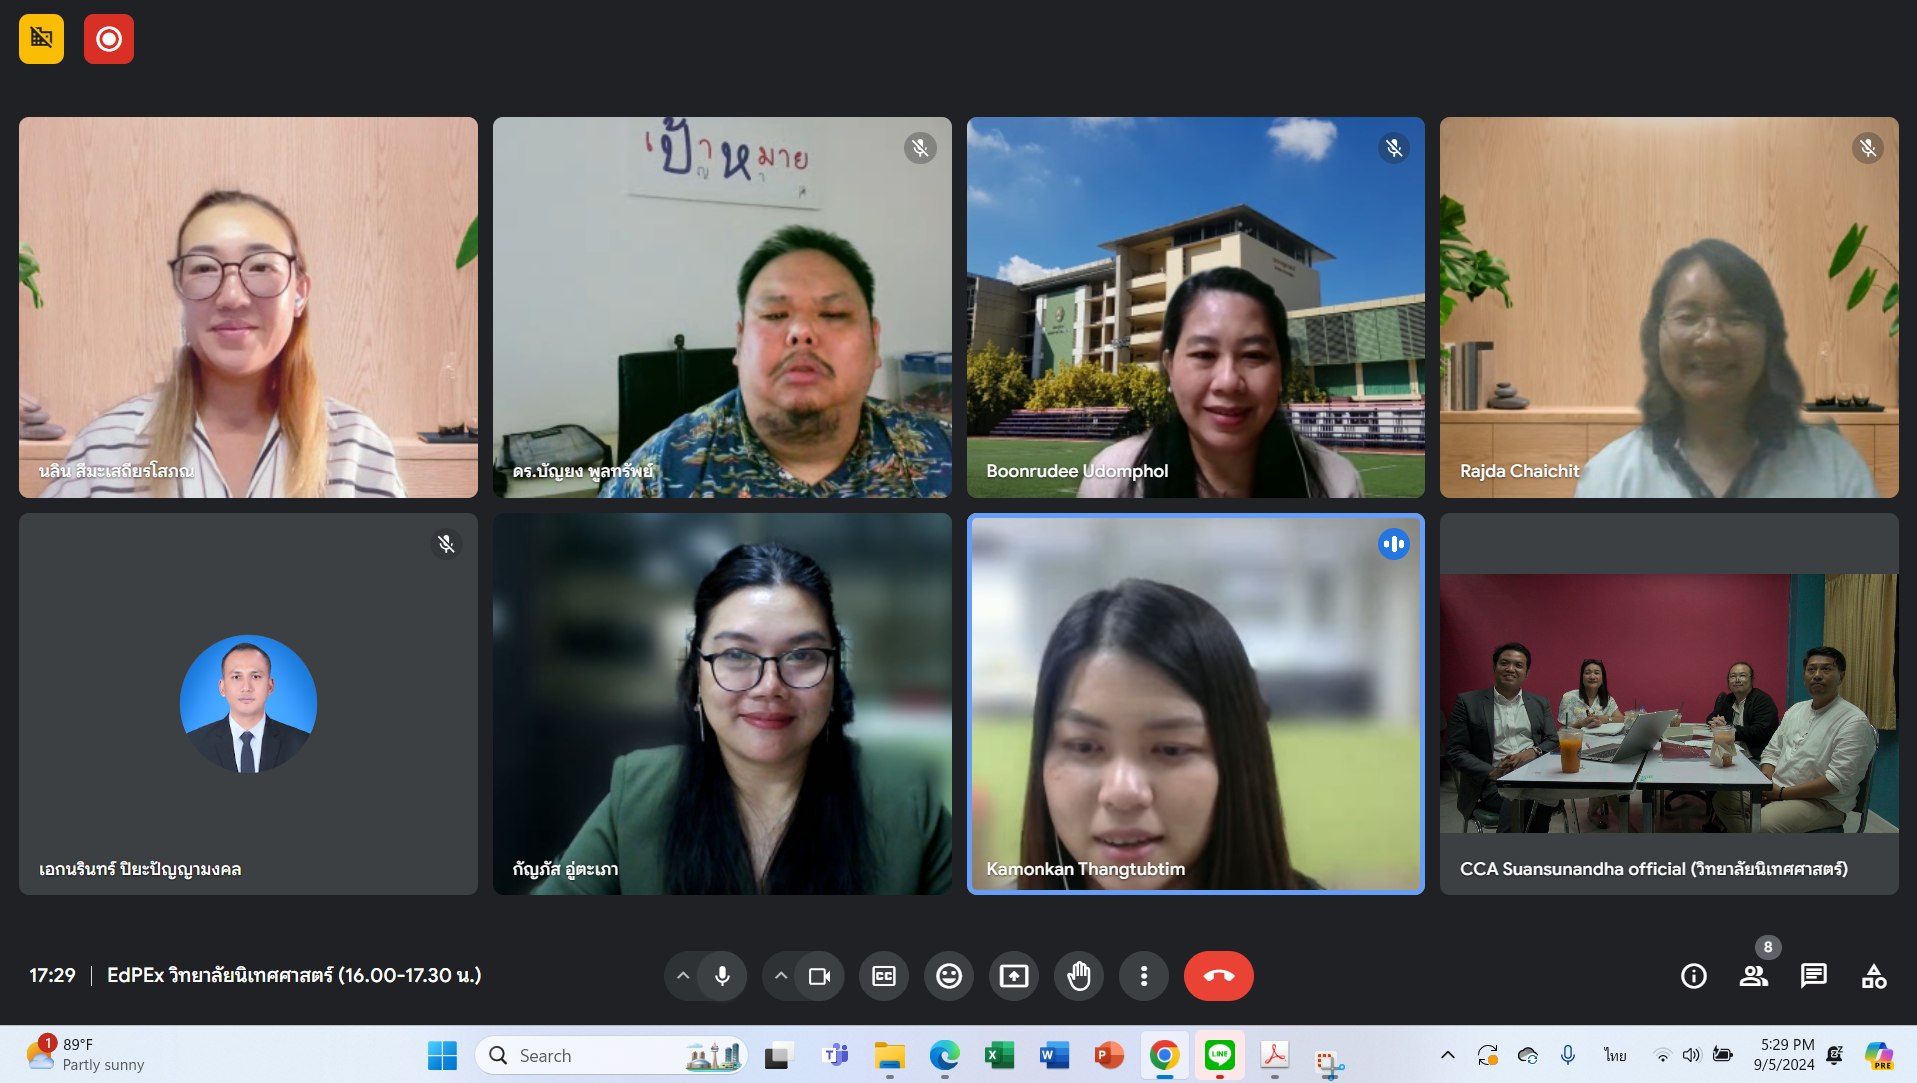Leave the call with red hang-up button
Screen dimensions: 1917x1083
(x=1218, y=976)
